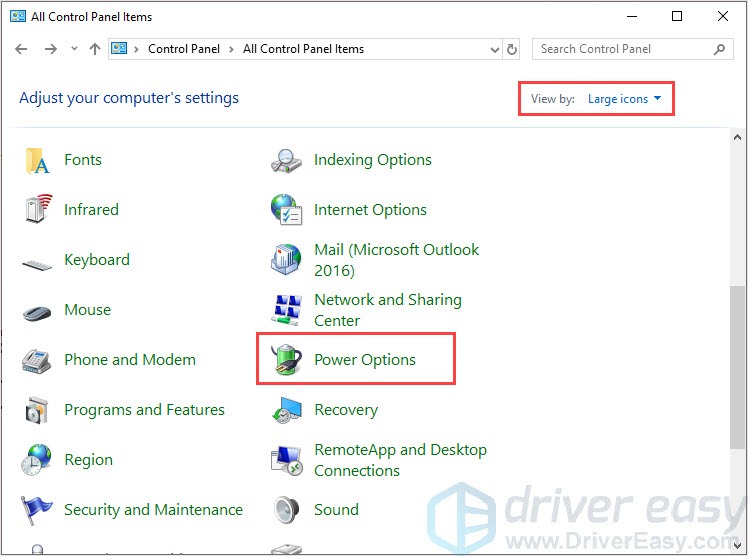Click the Mouse icon
Screen dimensions: 748x556
(37, 313)
